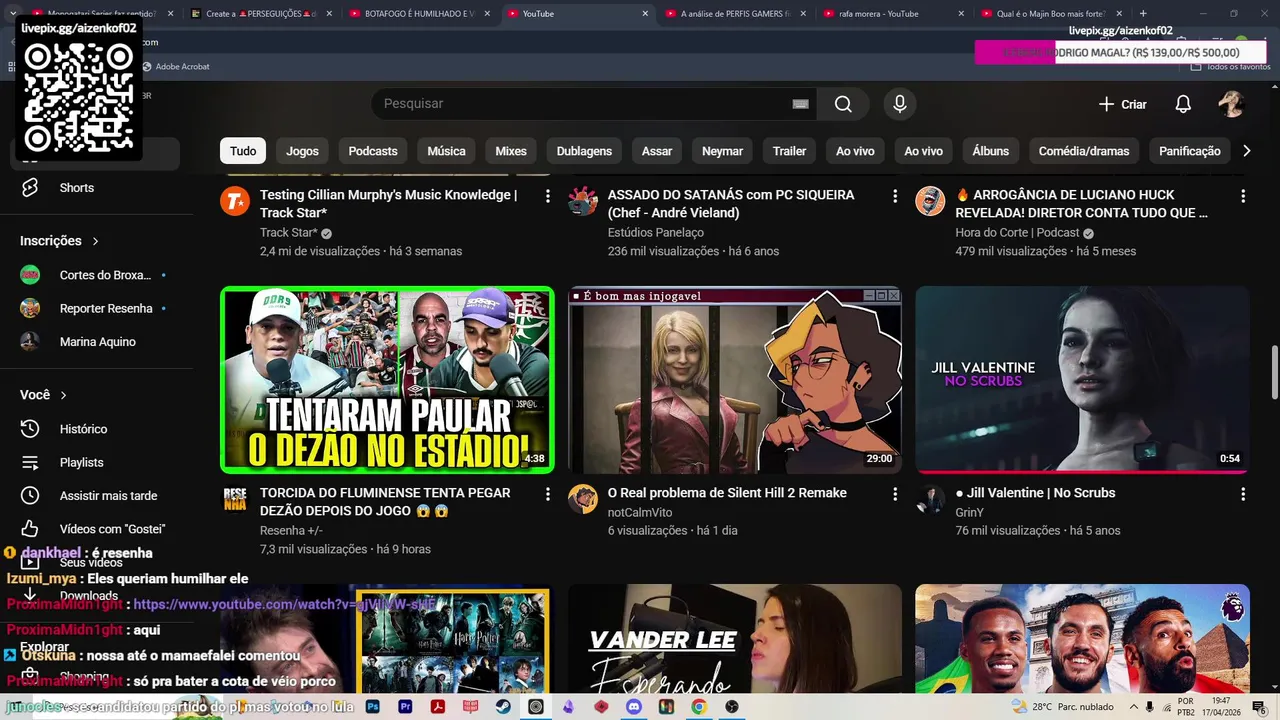
Task: Open Assistir mais tarde list
Action: (97, 496)
